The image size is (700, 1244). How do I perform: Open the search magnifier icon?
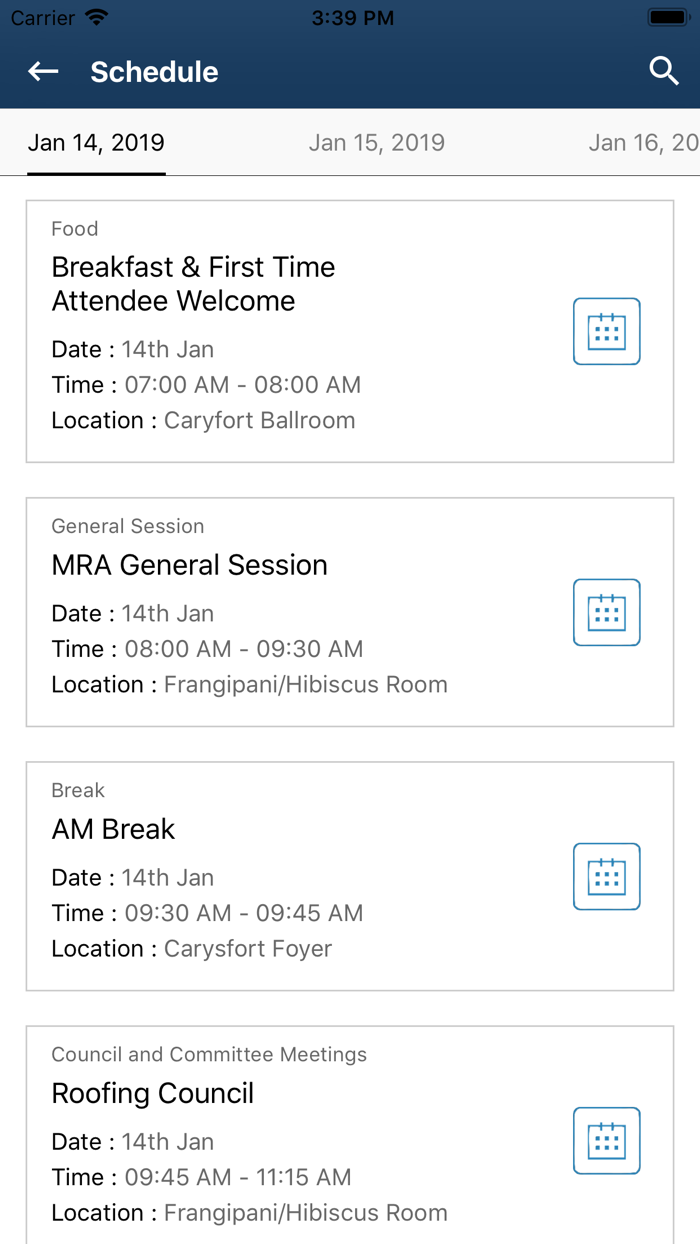664,71
